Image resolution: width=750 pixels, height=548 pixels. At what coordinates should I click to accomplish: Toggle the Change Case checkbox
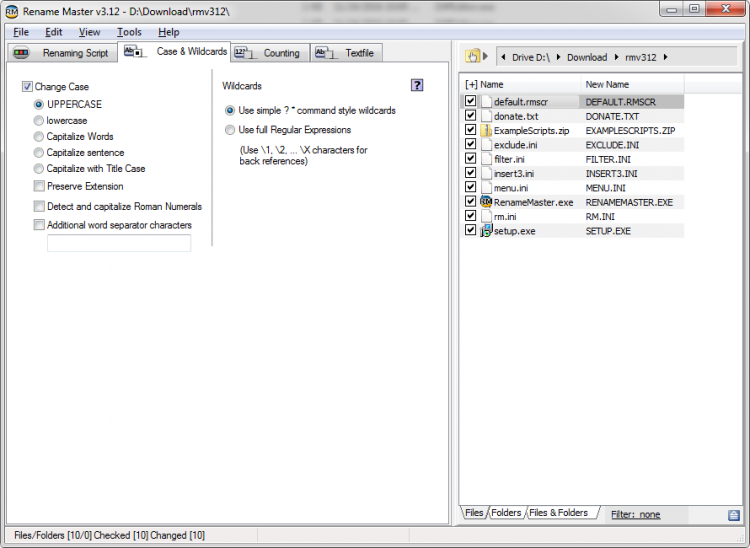click(x=27, y=87)
